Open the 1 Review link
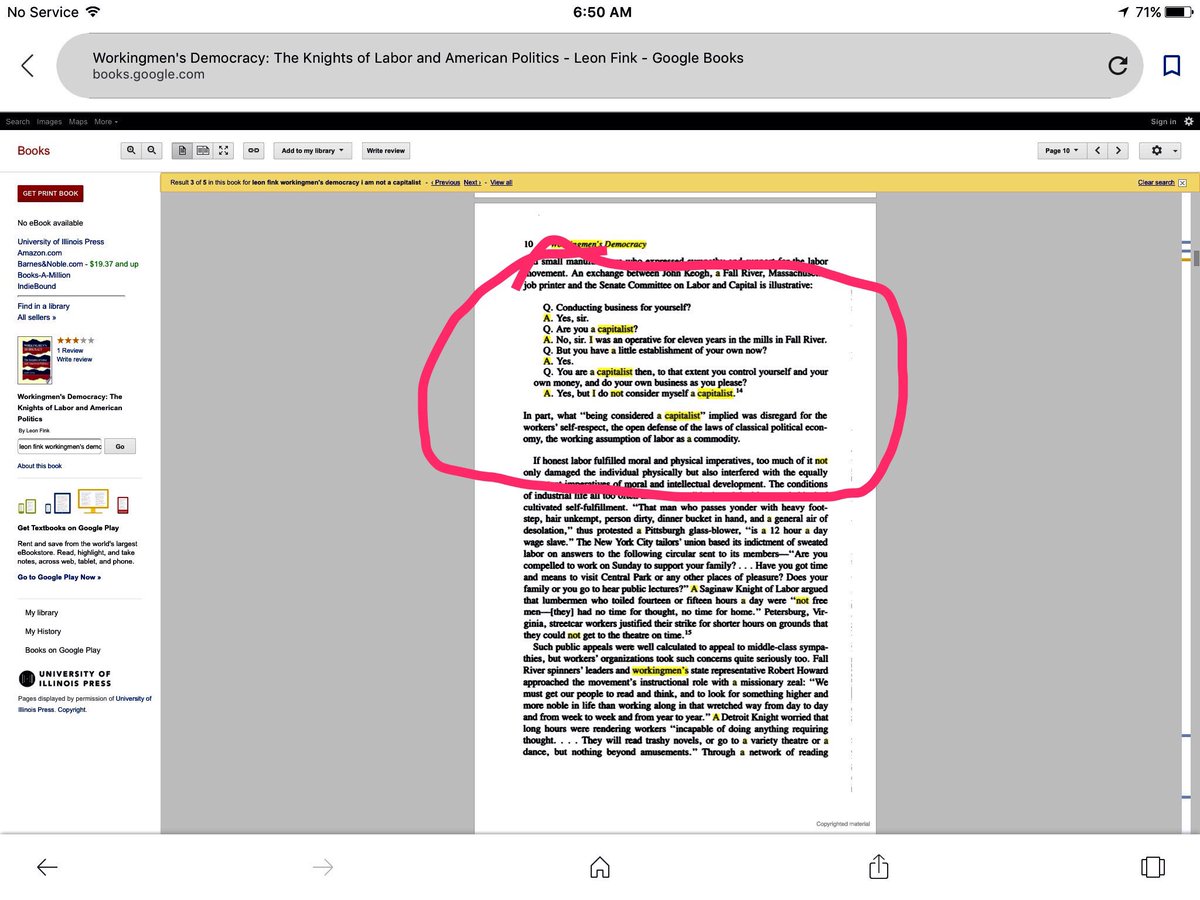Viewport: 1200px width, 900px height. tap(70, 351)
